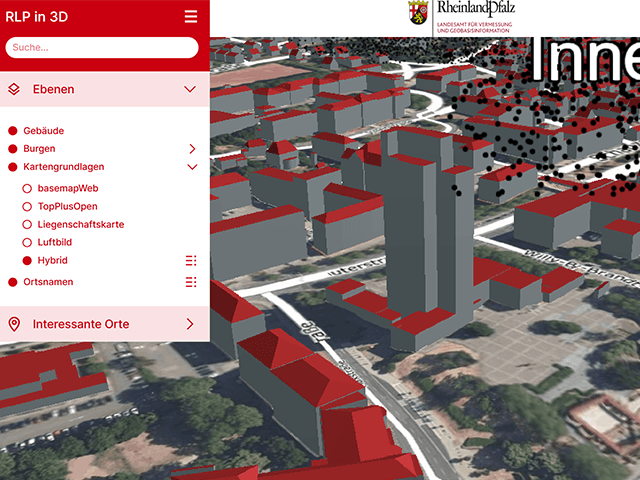Click the TopPlusOpen basemap label
This screenshot has width=640, height=480.
(x=67, y=207)
